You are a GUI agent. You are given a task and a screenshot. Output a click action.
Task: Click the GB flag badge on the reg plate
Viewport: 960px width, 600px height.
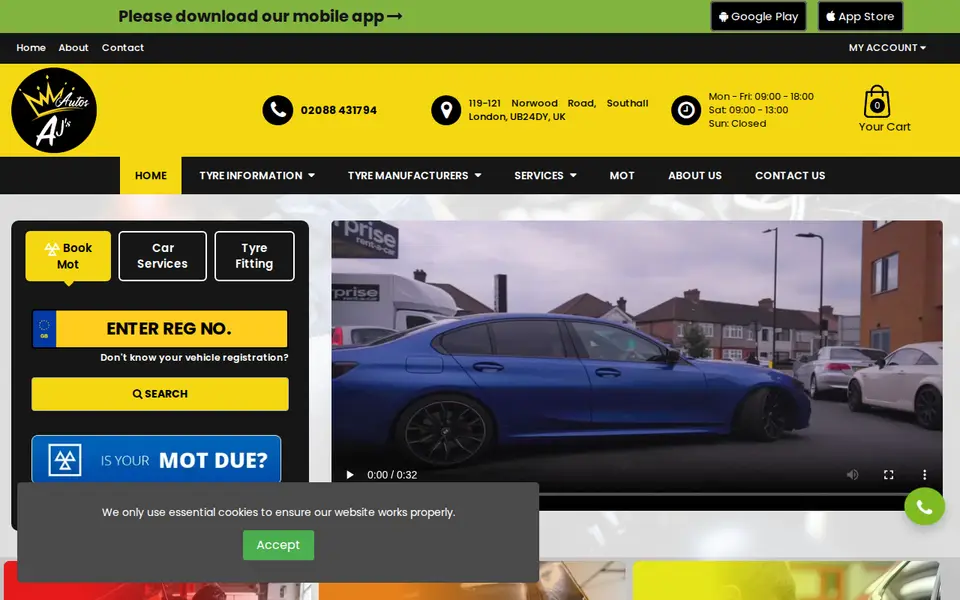point(44,329)
